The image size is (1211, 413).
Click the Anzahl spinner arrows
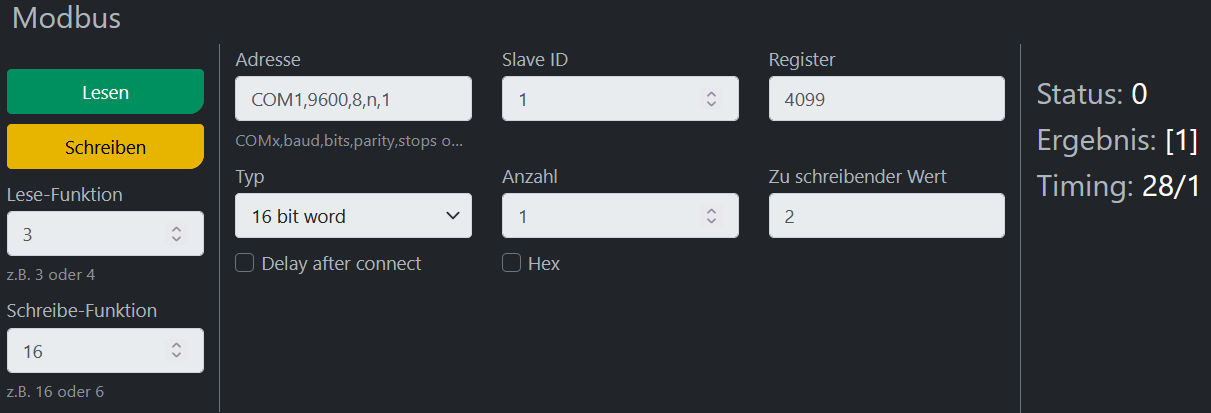click(711, 216)
